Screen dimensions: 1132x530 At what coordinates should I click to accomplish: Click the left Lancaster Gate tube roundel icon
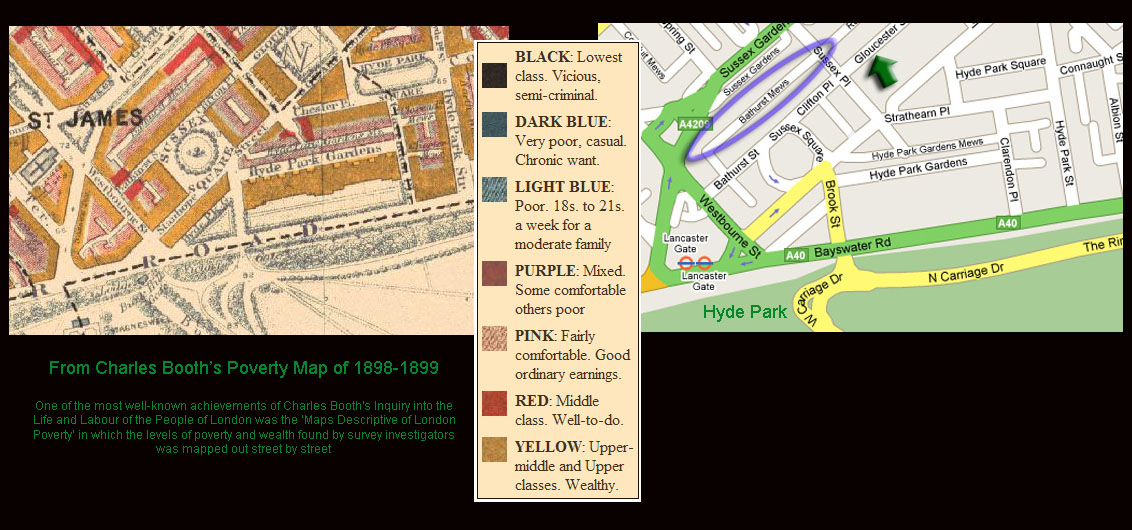pyautogui.click(x=687, y=264)
